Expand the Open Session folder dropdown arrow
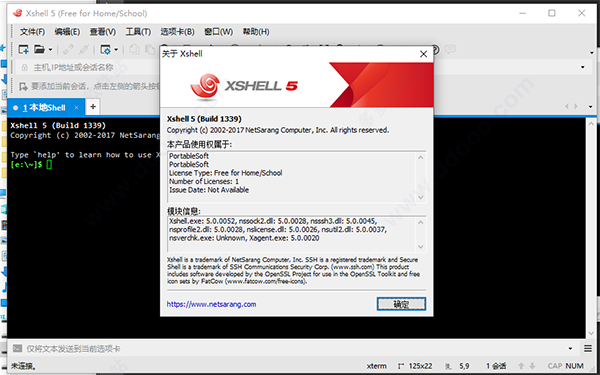The image size is (600, 375). click(50, 50)
